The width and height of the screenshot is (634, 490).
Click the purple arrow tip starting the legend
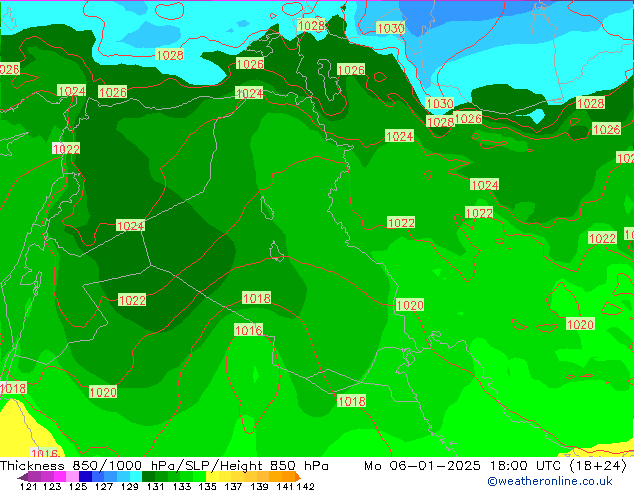[23, 477]
